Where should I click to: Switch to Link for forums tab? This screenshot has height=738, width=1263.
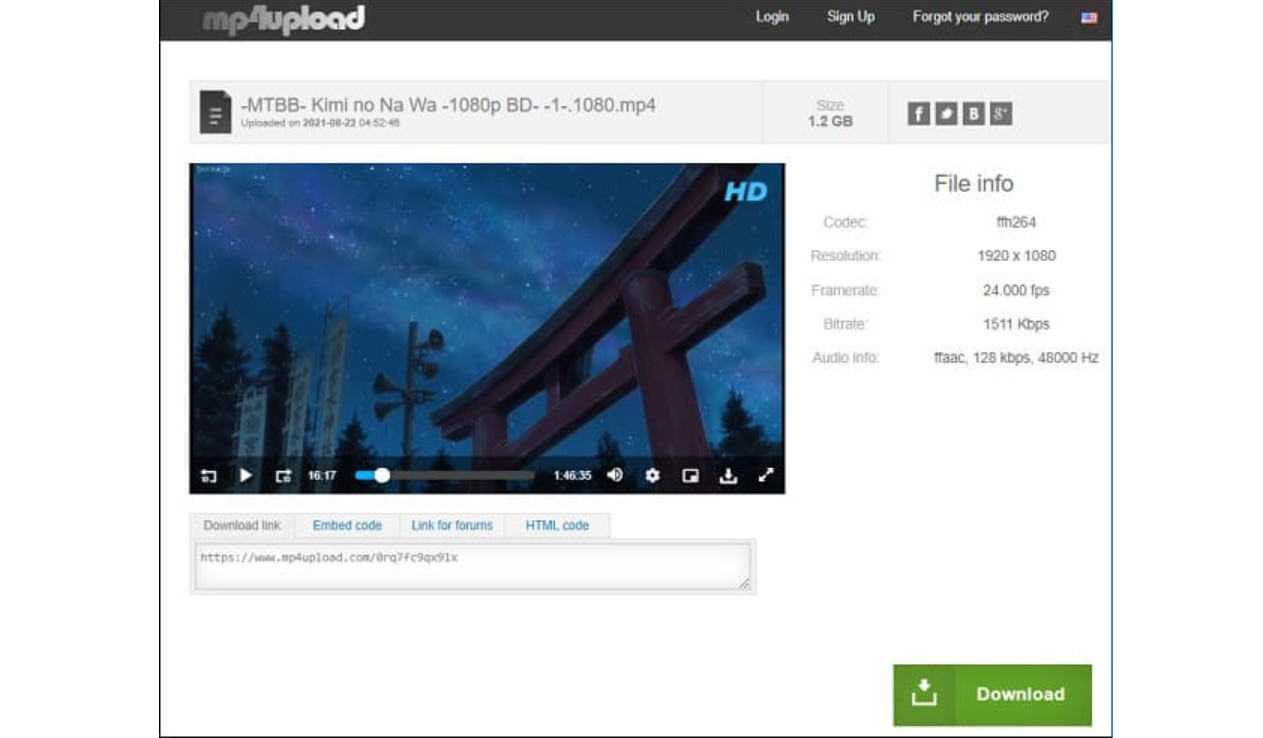click(452, 526)
